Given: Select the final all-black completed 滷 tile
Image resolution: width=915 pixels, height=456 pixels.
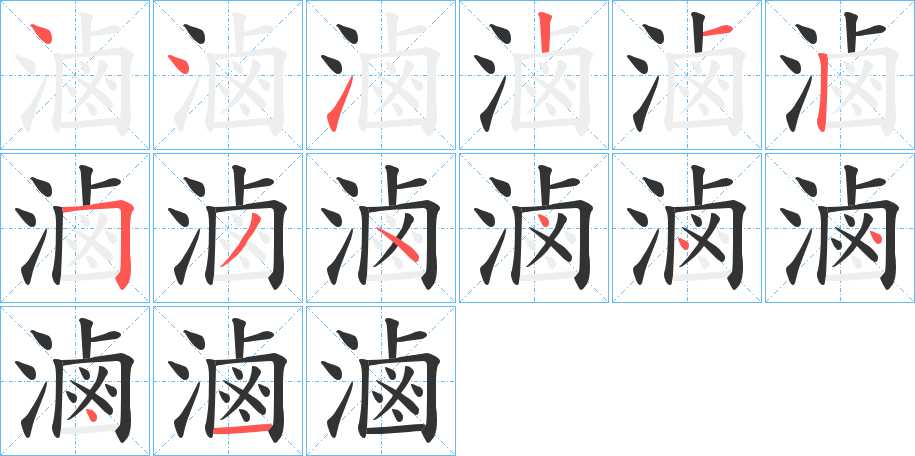Looking at the screenshot, I should (381, 381).
